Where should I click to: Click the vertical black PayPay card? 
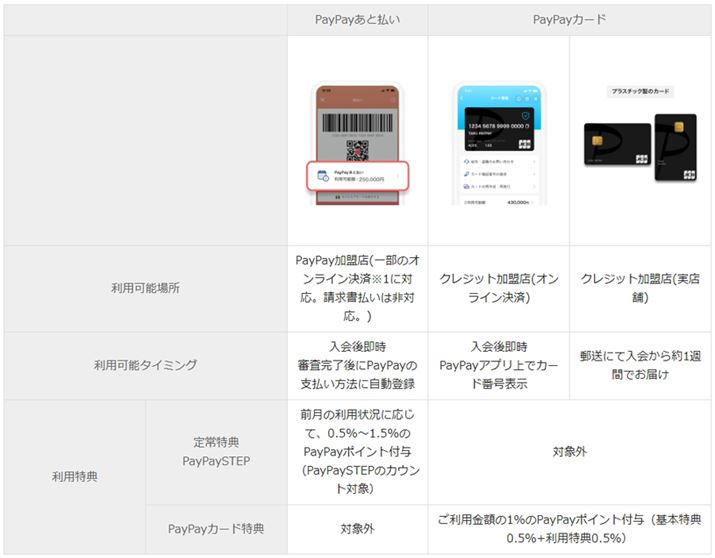coord(676,147)
